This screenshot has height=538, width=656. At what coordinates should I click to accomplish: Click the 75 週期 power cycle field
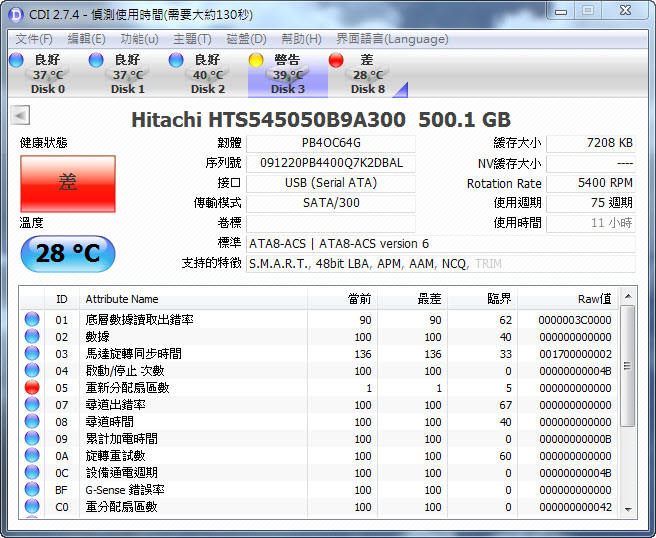click(x=591, y=203)
